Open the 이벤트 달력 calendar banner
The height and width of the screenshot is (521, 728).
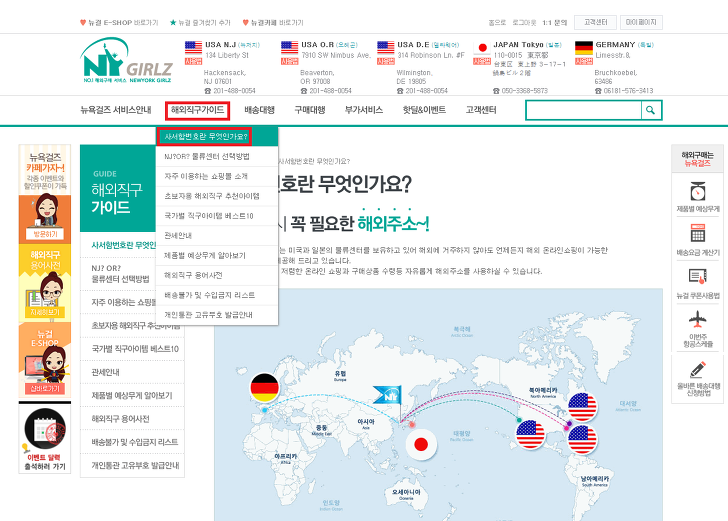(45, 438)
